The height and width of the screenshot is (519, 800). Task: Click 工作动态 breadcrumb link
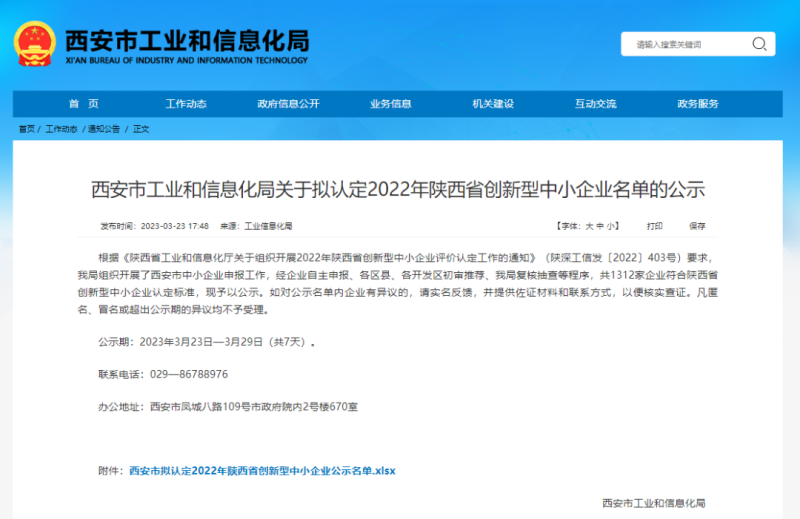tap(61, 129)
